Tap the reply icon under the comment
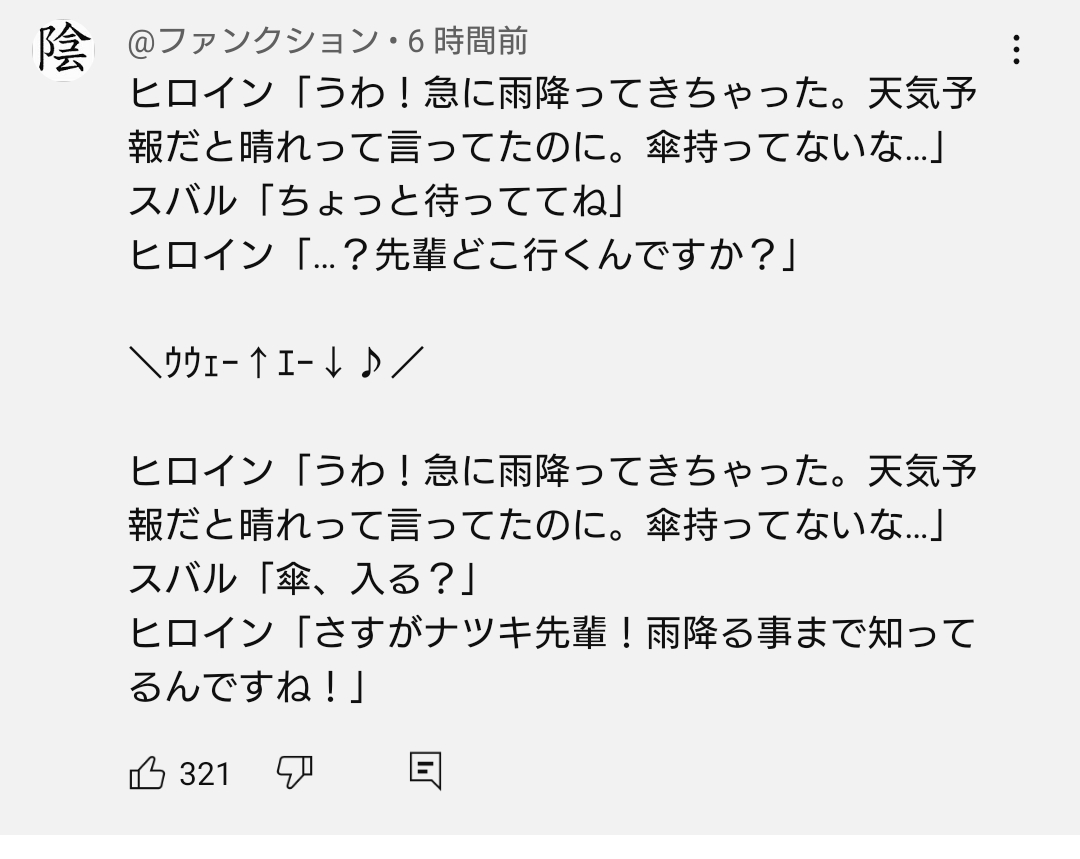 point(425,771)
